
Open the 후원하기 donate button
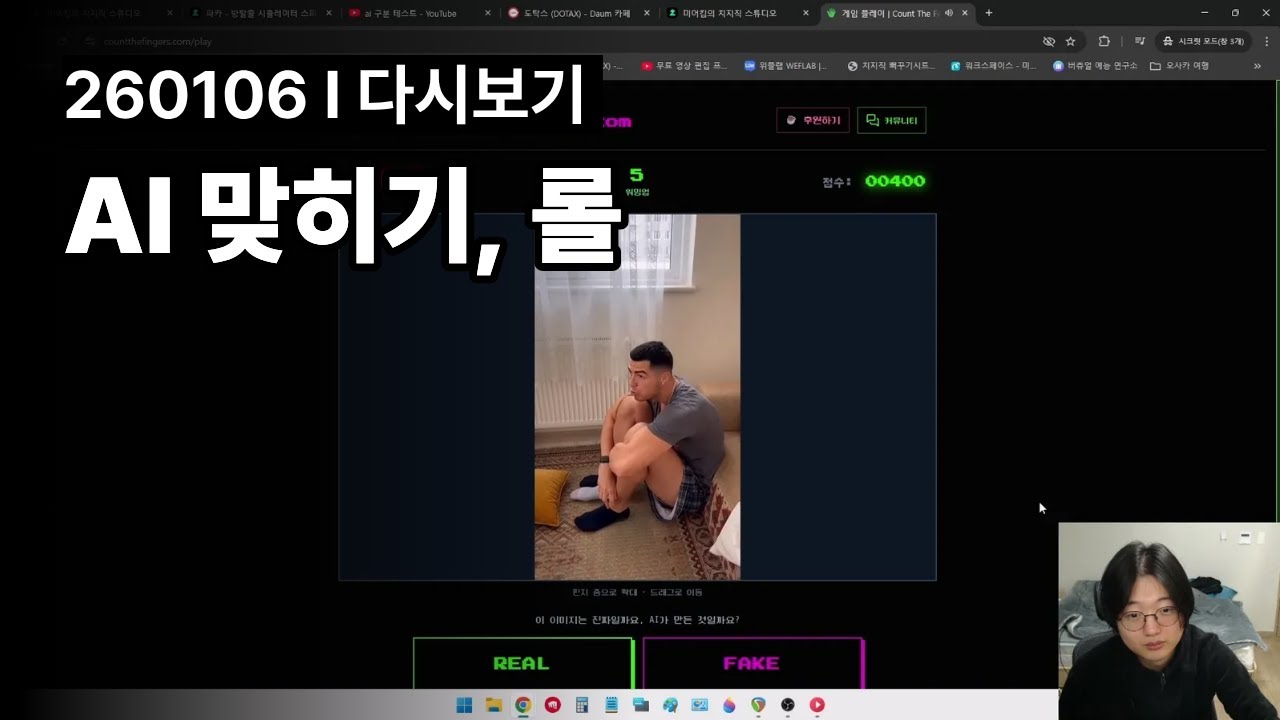(813, 120)
